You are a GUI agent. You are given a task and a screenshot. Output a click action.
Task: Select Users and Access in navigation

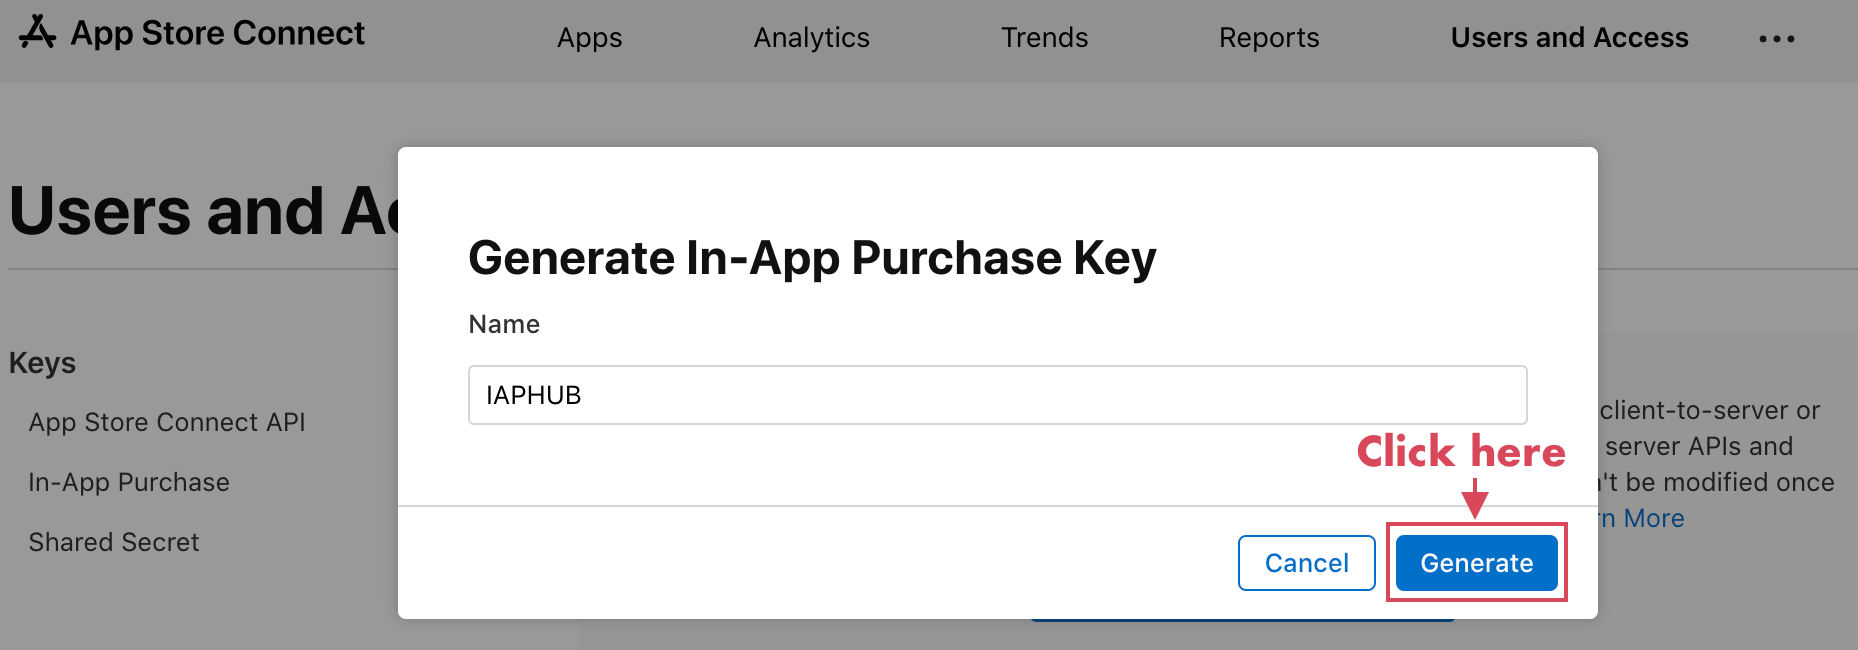[x=1569, y=38]
